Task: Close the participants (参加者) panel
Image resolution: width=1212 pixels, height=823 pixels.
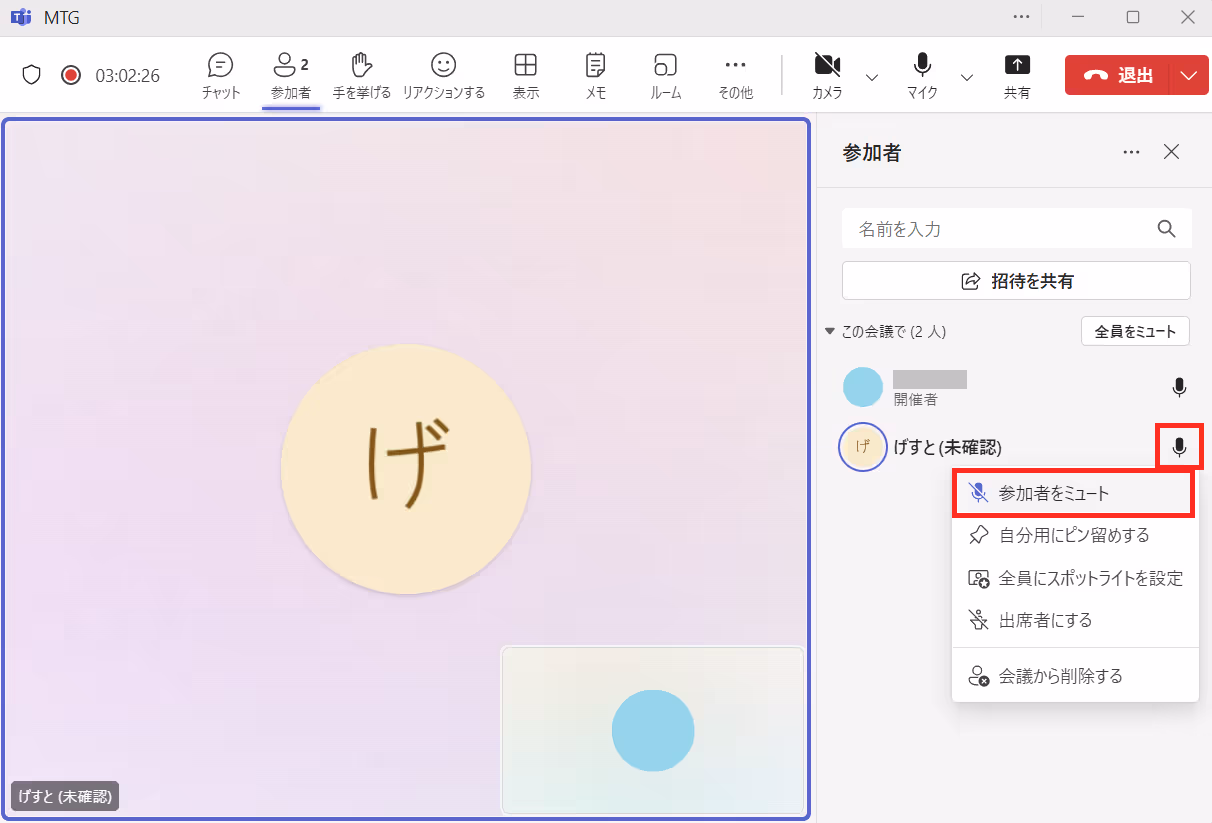Action: click(1171, 152)
